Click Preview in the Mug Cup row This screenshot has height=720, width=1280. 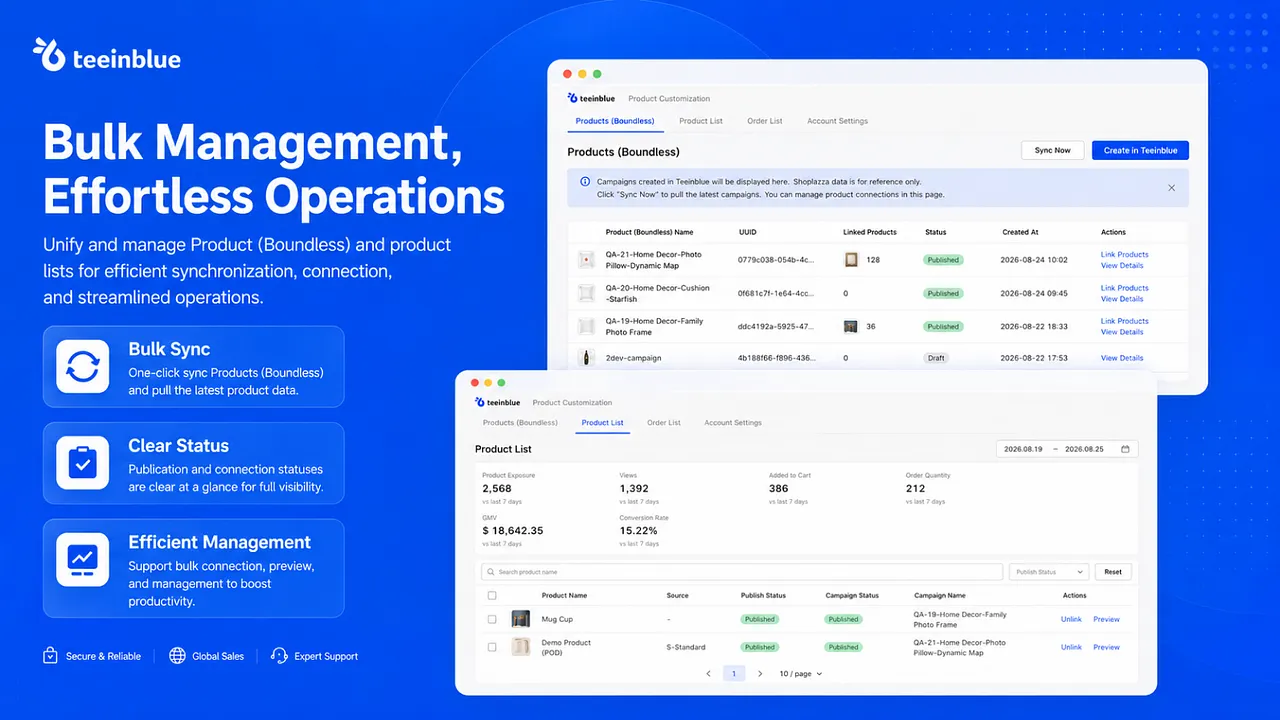(x=1106, y=619)
